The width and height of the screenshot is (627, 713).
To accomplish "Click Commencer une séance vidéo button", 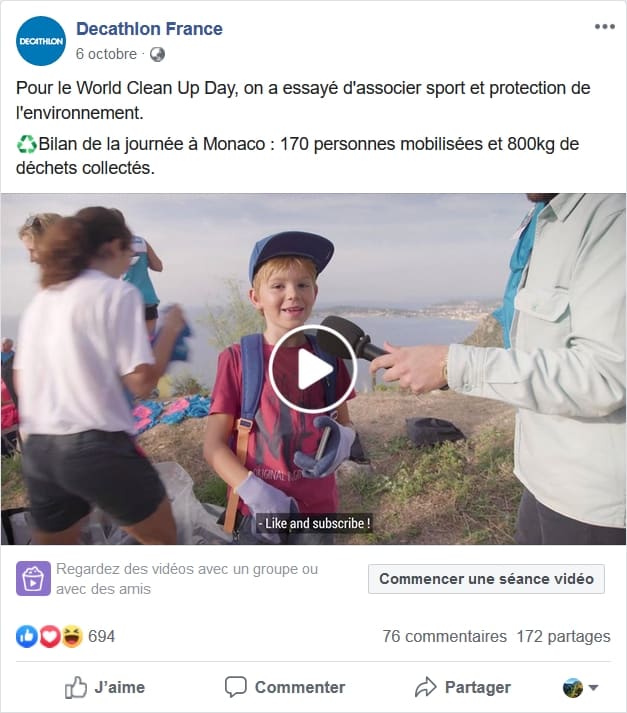I will tap(486, 579).
